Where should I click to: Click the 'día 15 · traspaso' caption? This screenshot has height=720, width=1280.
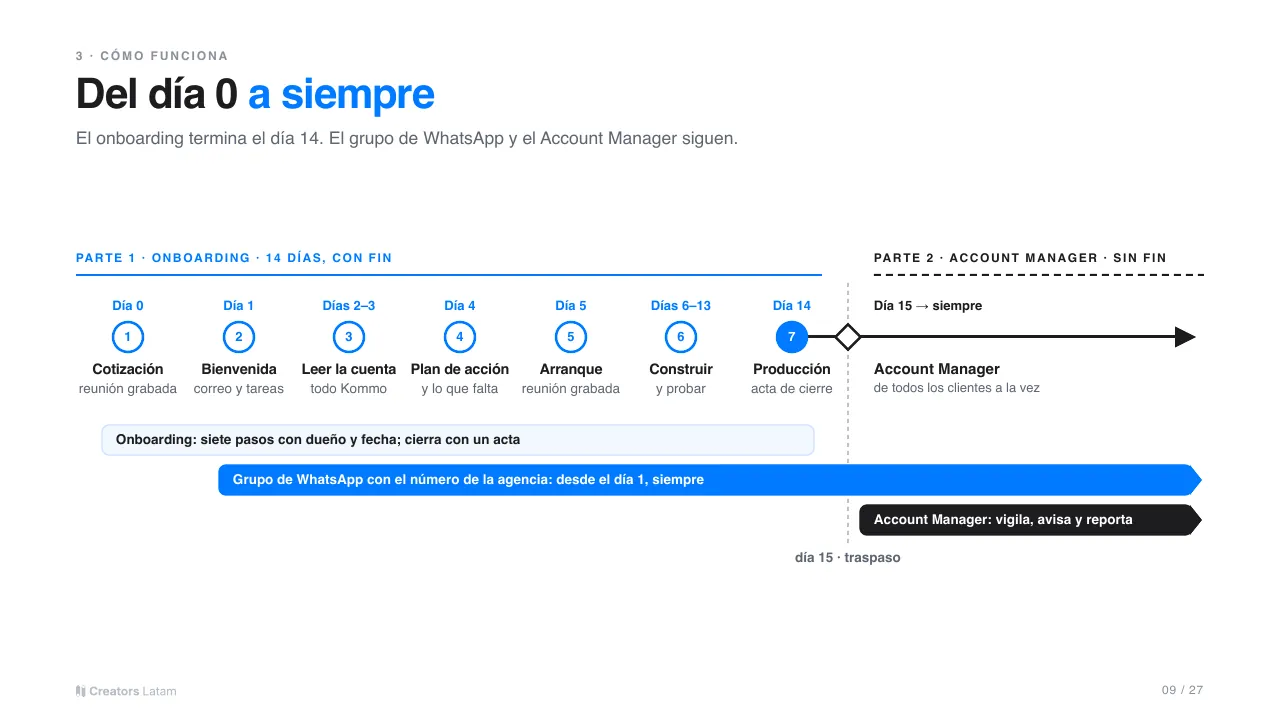(848, 558)
